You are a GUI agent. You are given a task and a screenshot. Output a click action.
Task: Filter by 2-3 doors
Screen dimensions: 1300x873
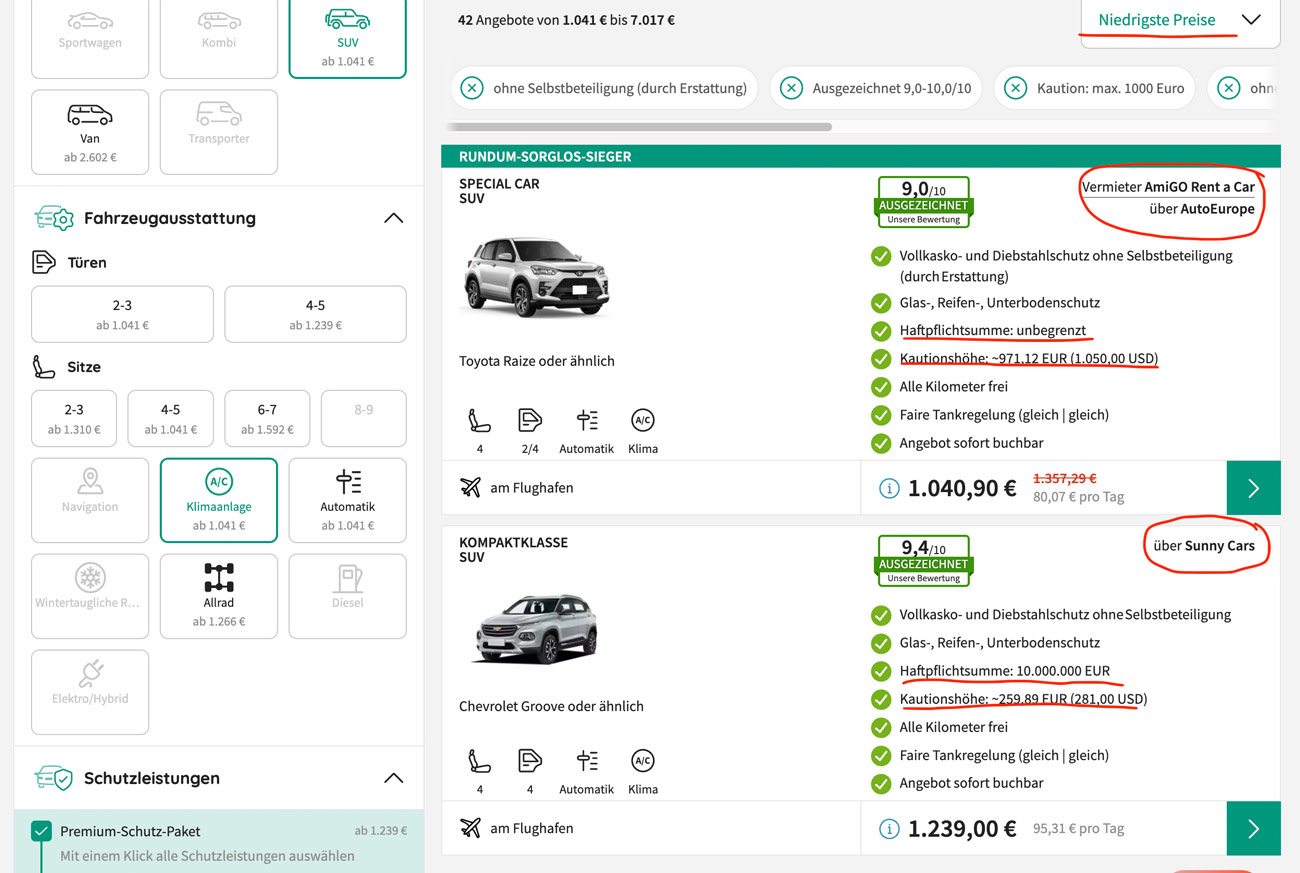click(x=122, y=314)
